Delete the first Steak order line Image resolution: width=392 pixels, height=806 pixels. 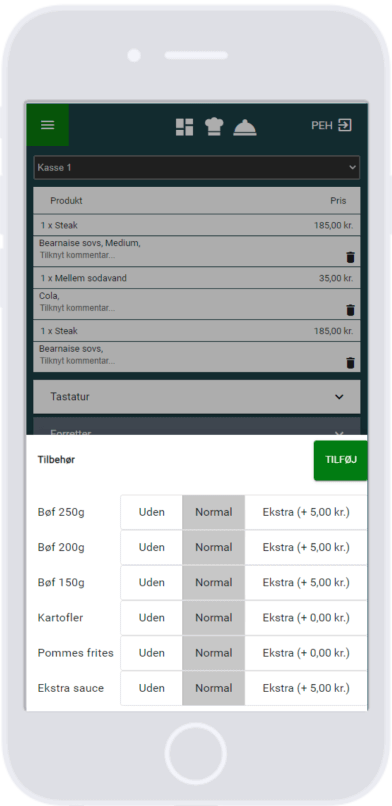[x=350, y=258]
